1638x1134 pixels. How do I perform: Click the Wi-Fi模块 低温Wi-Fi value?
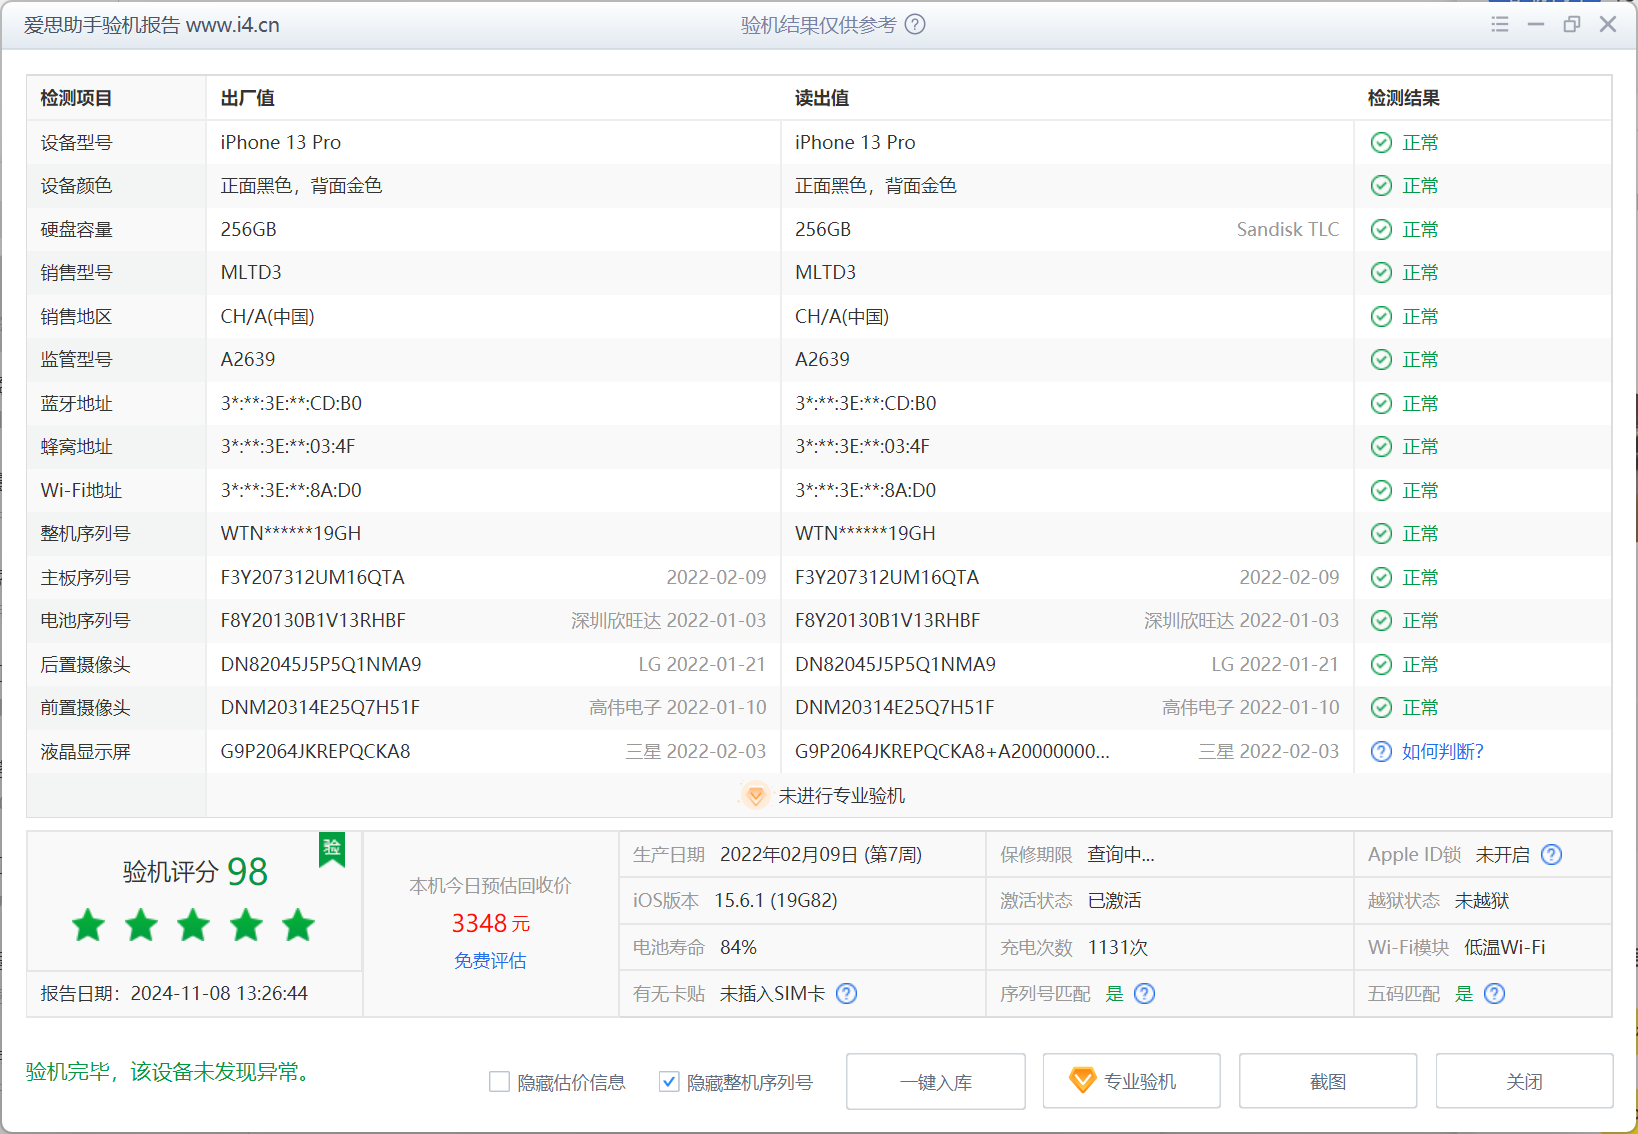tap(1505, 948)
